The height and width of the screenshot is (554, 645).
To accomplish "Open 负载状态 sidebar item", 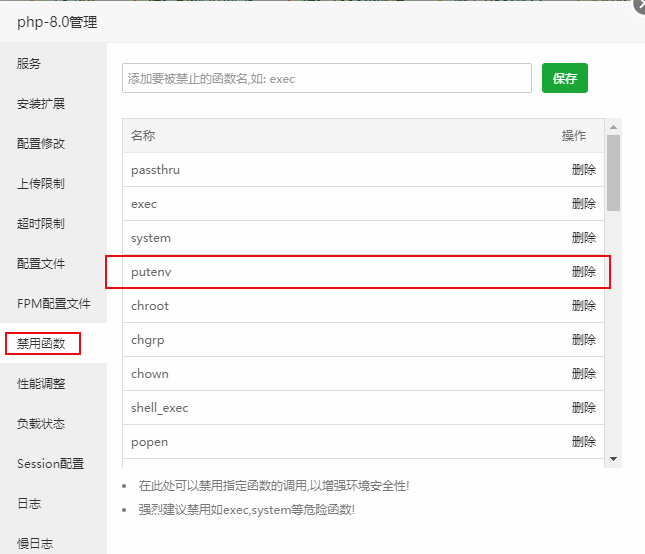I will [41, 423].
